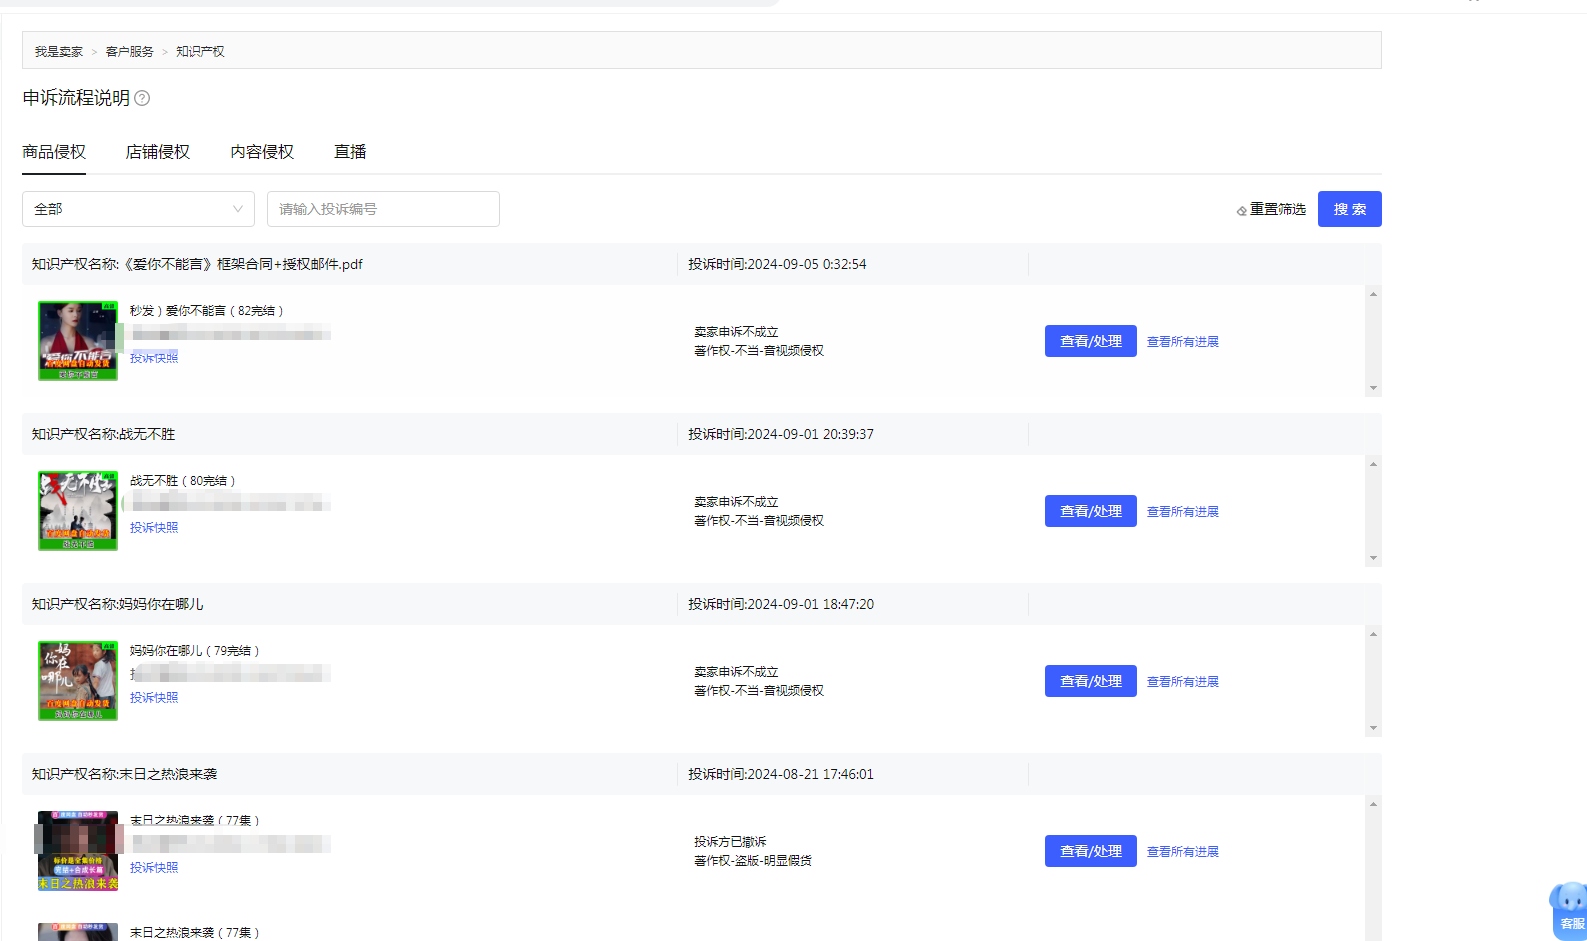Open 投诉快照 under 爱你不能言（82完结）

point(154,358)
